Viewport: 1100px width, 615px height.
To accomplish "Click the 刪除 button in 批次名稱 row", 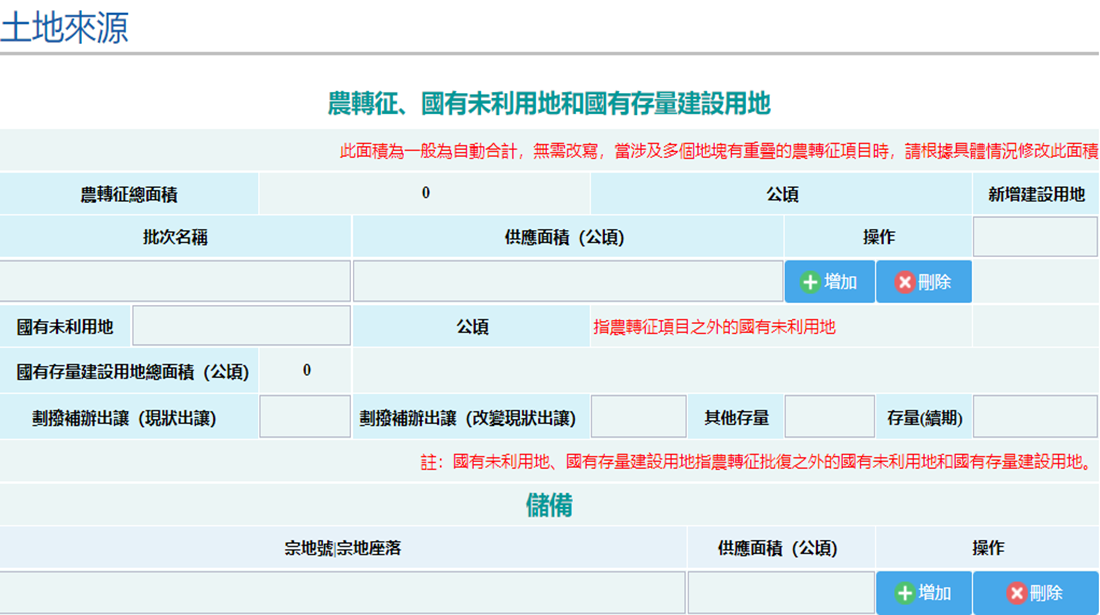I will click(924, 282).
